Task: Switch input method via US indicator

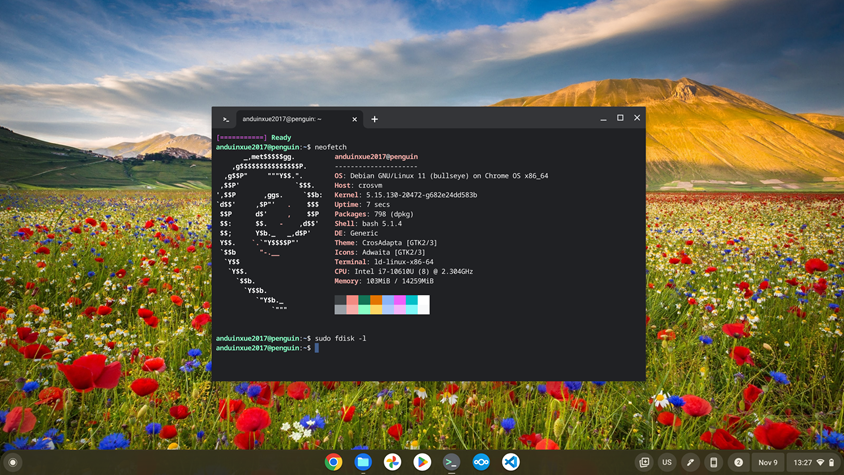Action: point(667,462)
